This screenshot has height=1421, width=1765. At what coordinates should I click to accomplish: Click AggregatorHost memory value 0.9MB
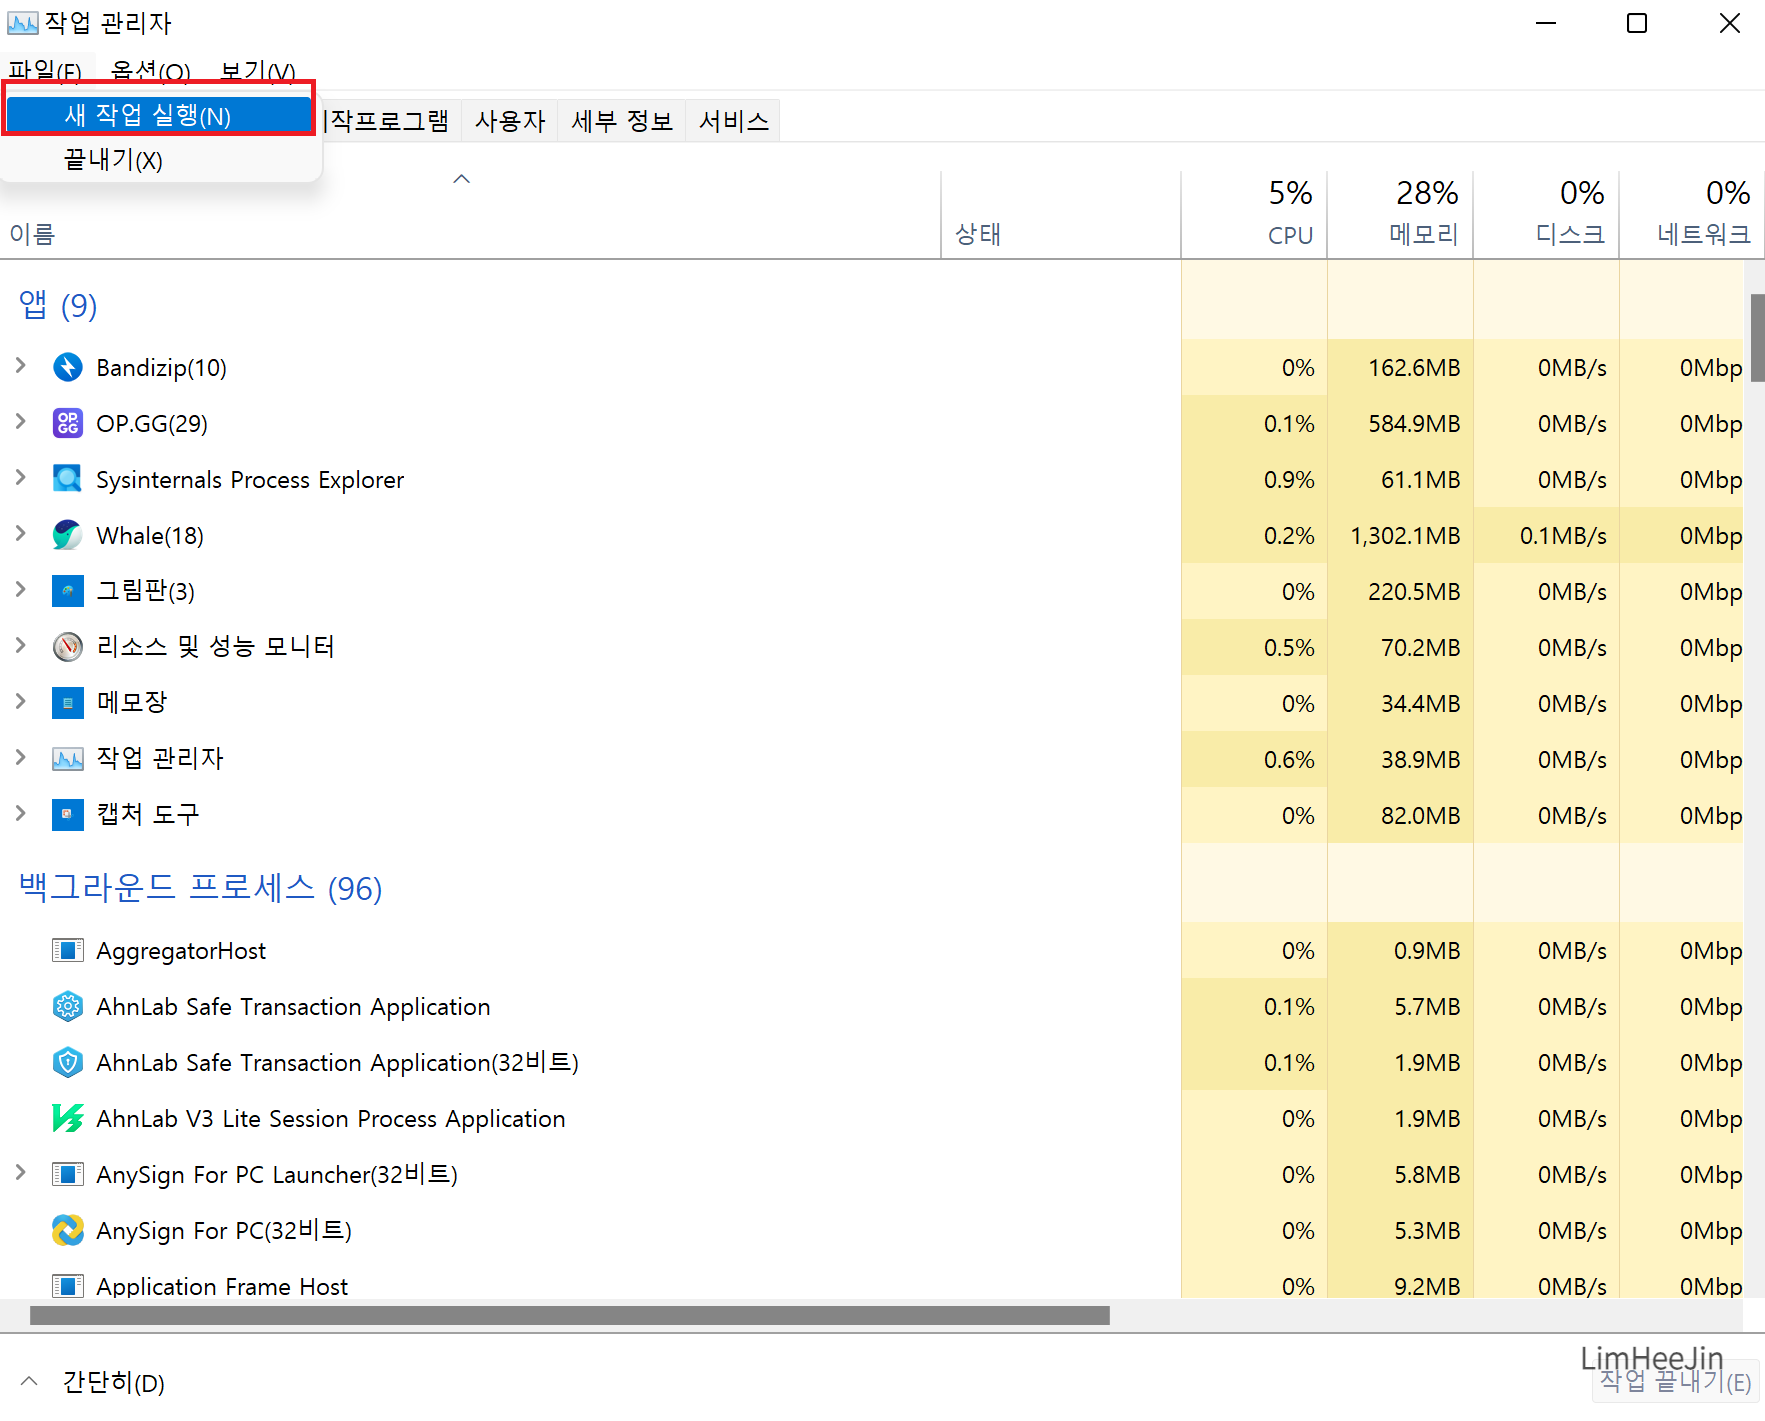[x=1427, y=951]
